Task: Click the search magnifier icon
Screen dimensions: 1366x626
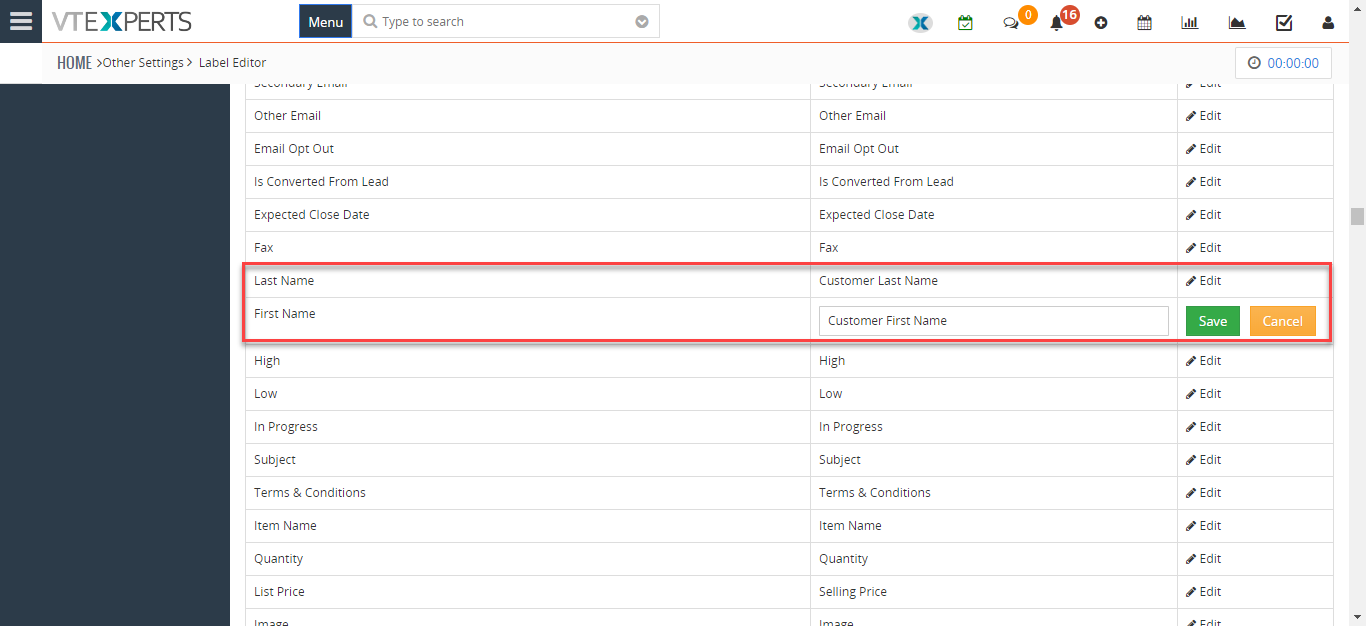Action: point(370,21)
